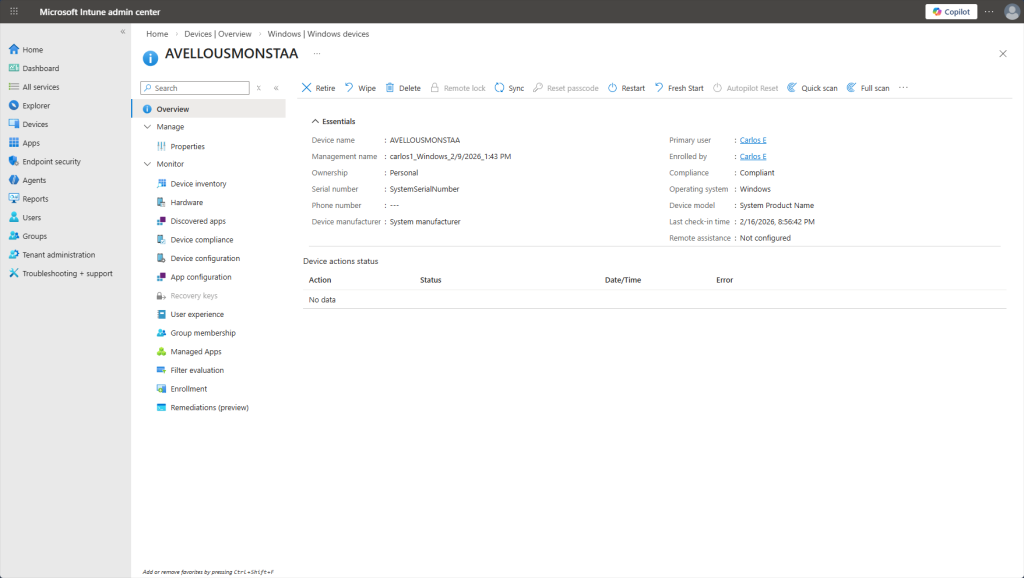Collapse the Manage menu group

click(148, 127)
